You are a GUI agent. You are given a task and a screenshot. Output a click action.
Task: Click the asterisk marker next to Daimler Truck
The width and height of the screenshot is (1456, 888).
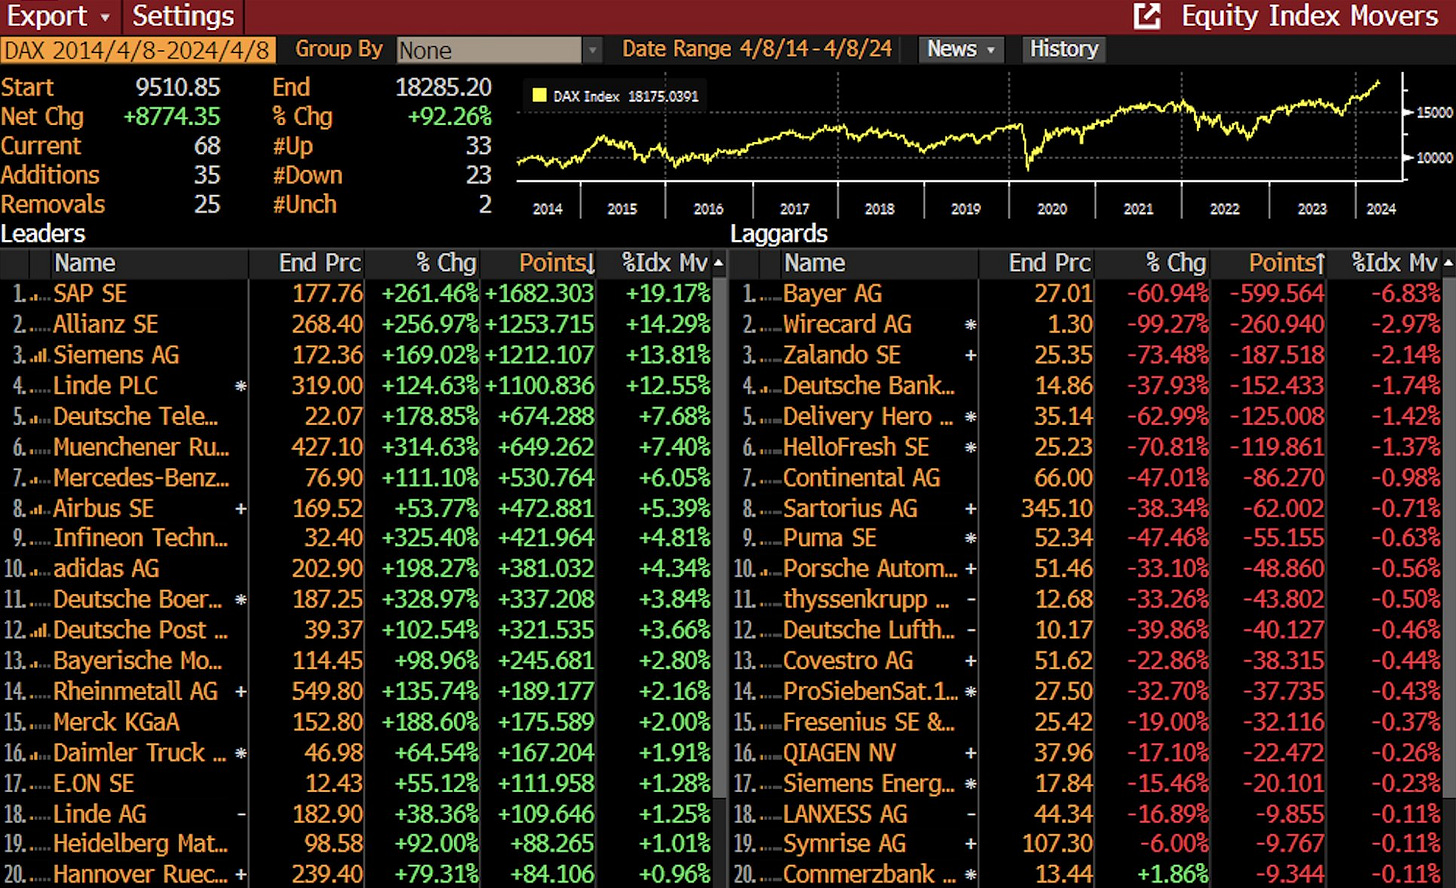(x=240, y=754)
